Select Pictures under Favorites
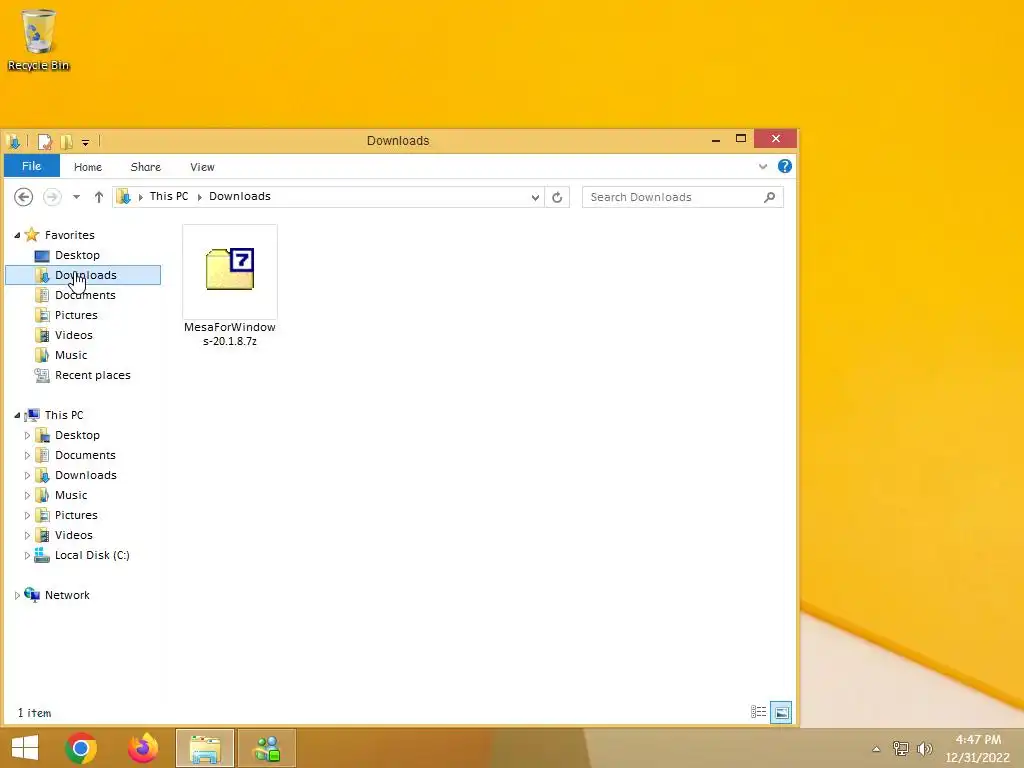The image size is (1024, 768). tap(76, 315)
